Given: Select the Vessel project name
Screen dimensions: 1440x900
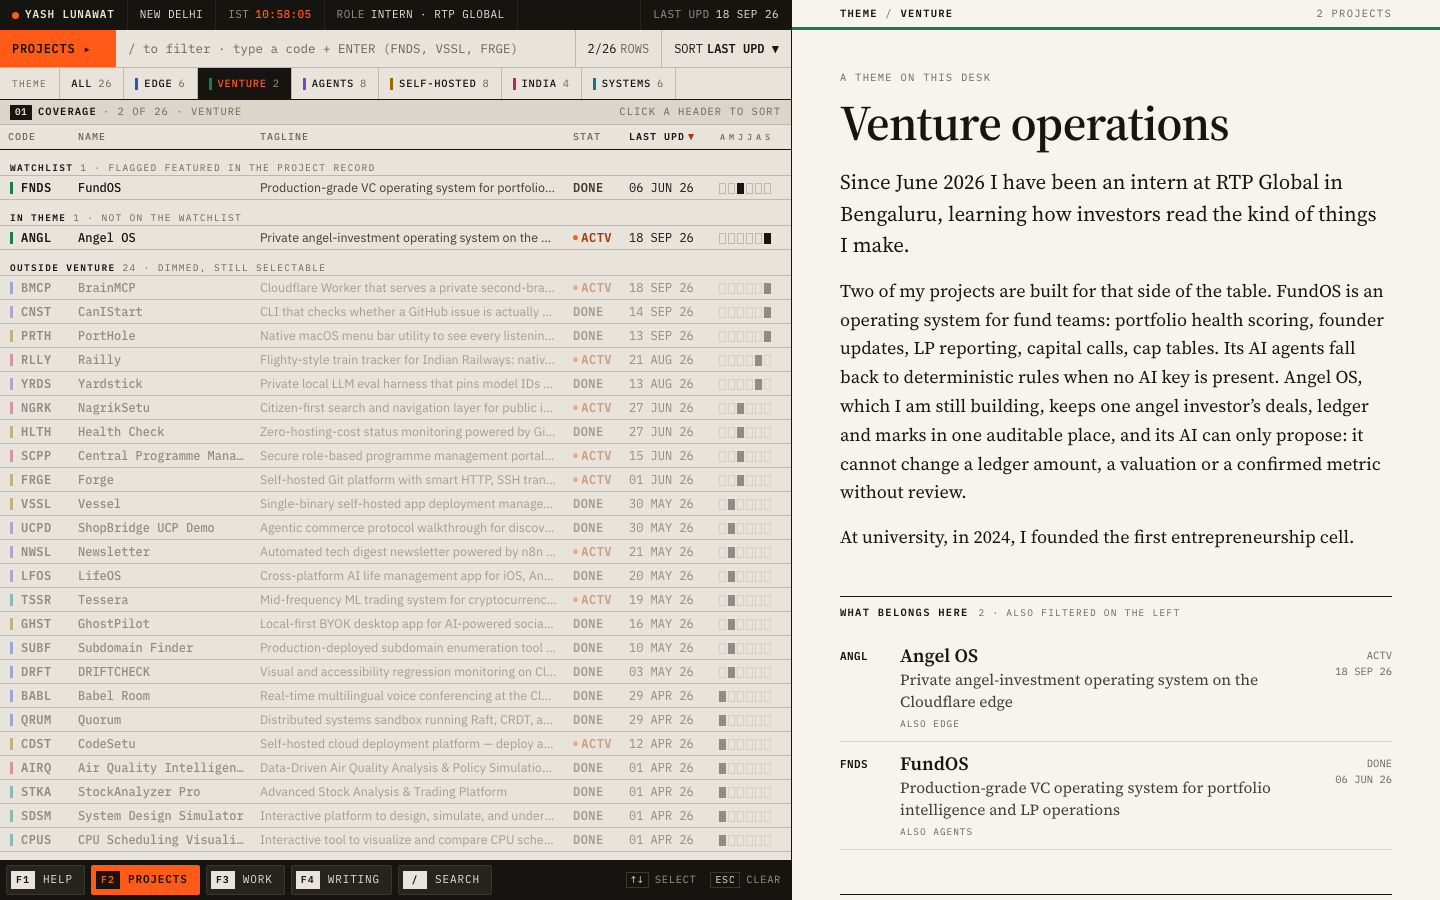Looking at the screenshot, I should click(x=99, y=504).
